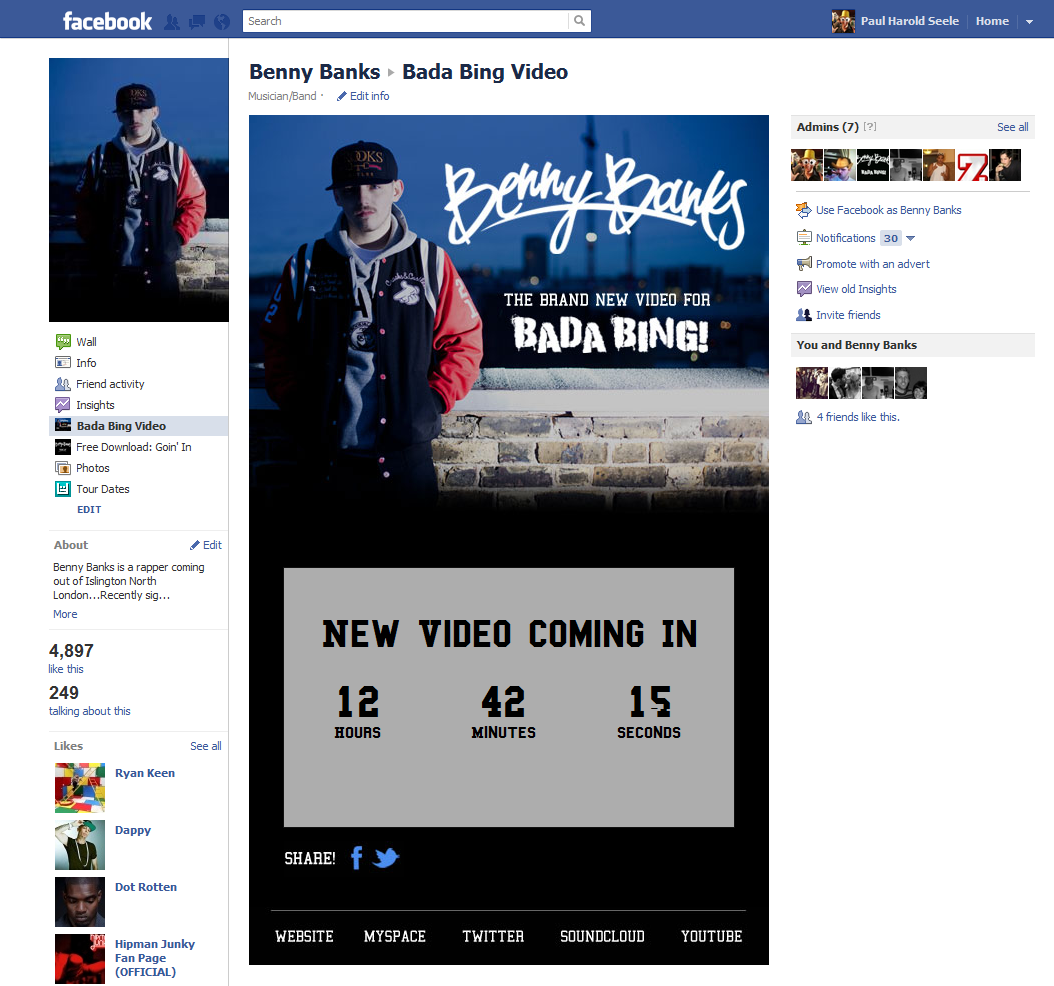Focus the Search input field
This screenshot has height=986, width=1054.
tap(406, 21)
